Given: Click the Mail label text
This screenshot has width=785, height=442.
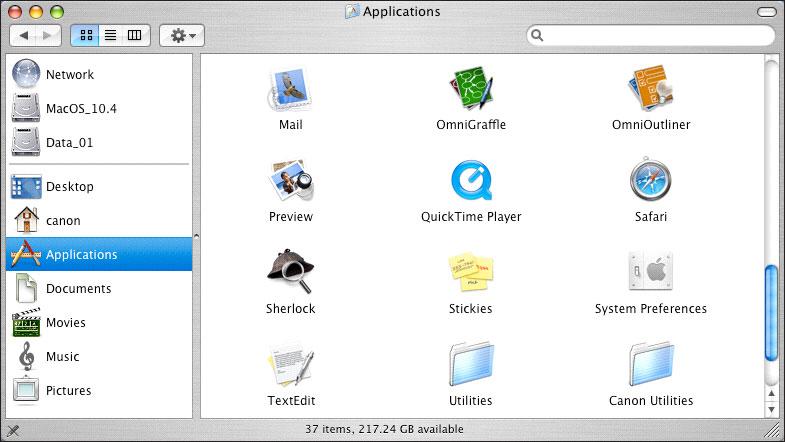Looking at the screenshot, I should pyautogui.click(x=291, y=125).
